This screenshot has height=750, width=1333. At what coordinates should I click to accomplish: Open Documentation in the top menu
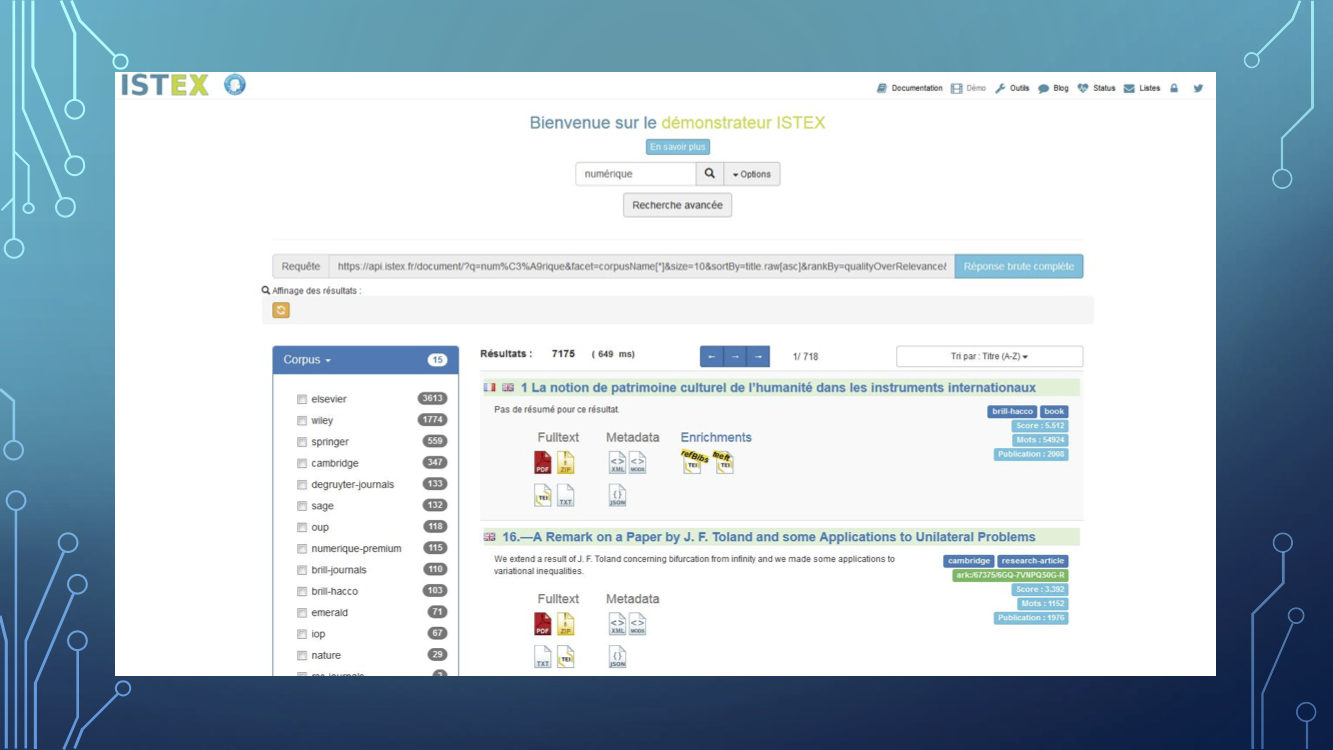(x=910, y=88)
